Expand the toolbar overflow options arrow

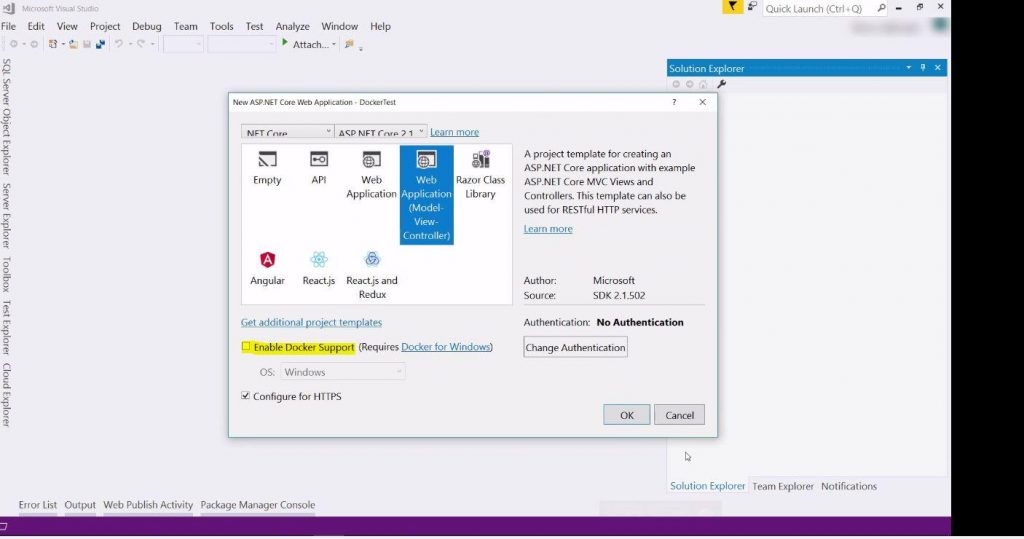360,48
